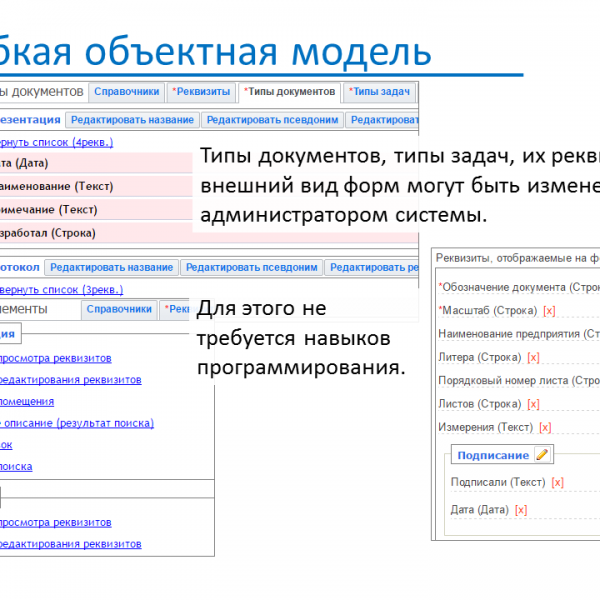Open the Справочники tab in the top tab bar

(127, 92)
